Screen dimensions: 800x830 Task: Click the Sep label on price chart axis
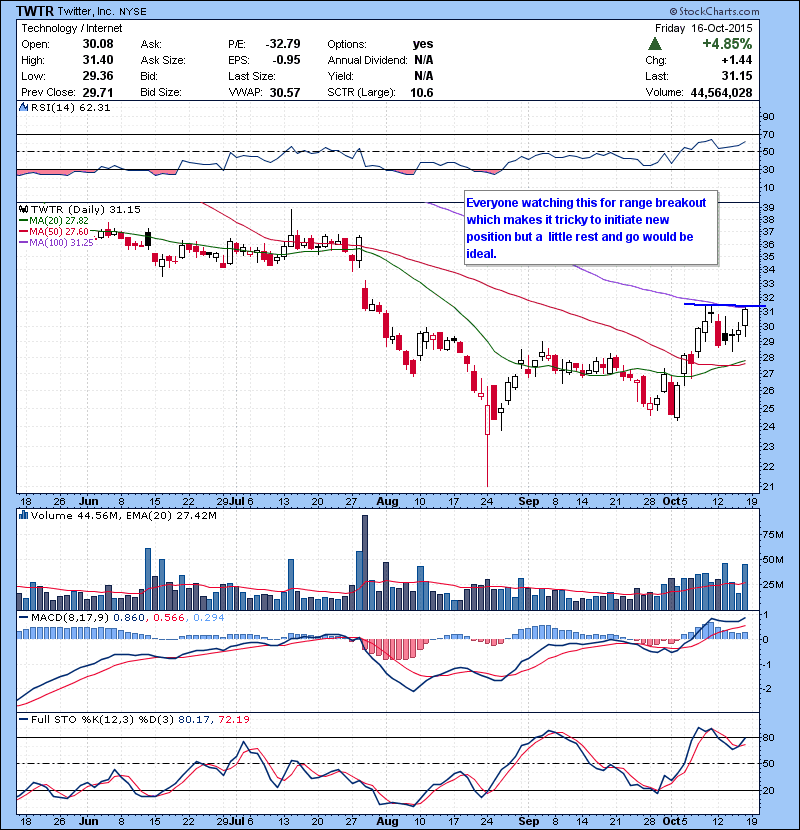point(528,501)
